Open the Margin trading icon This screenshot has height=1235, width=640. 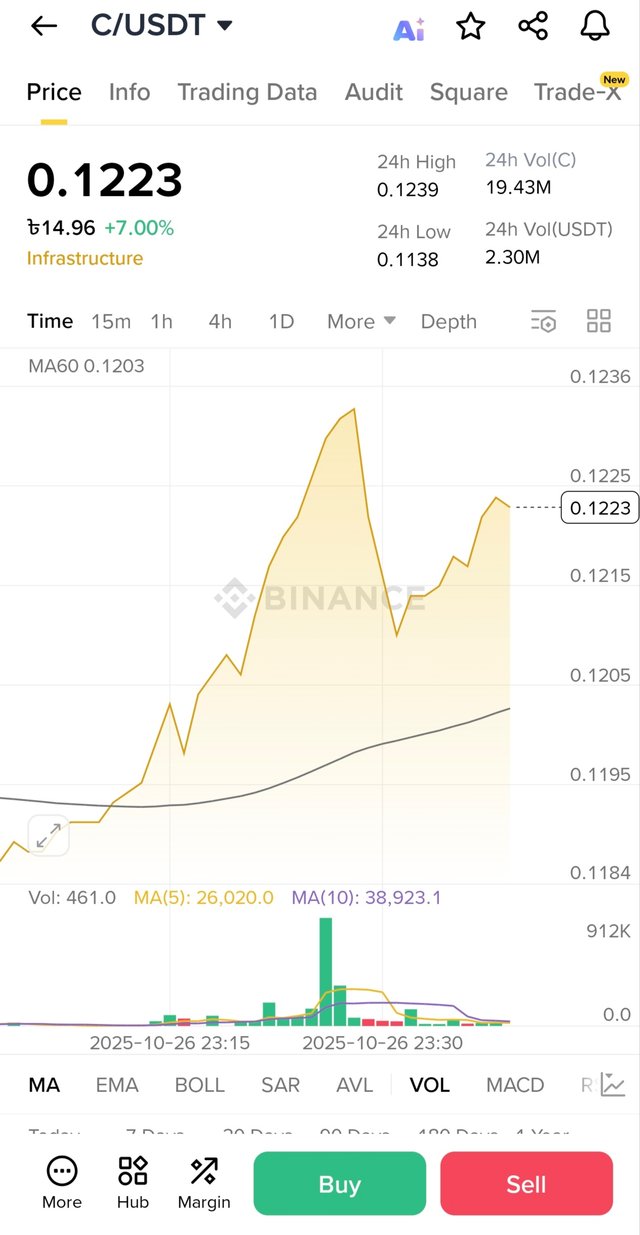pyautogui.click(x=204, y=1182)
